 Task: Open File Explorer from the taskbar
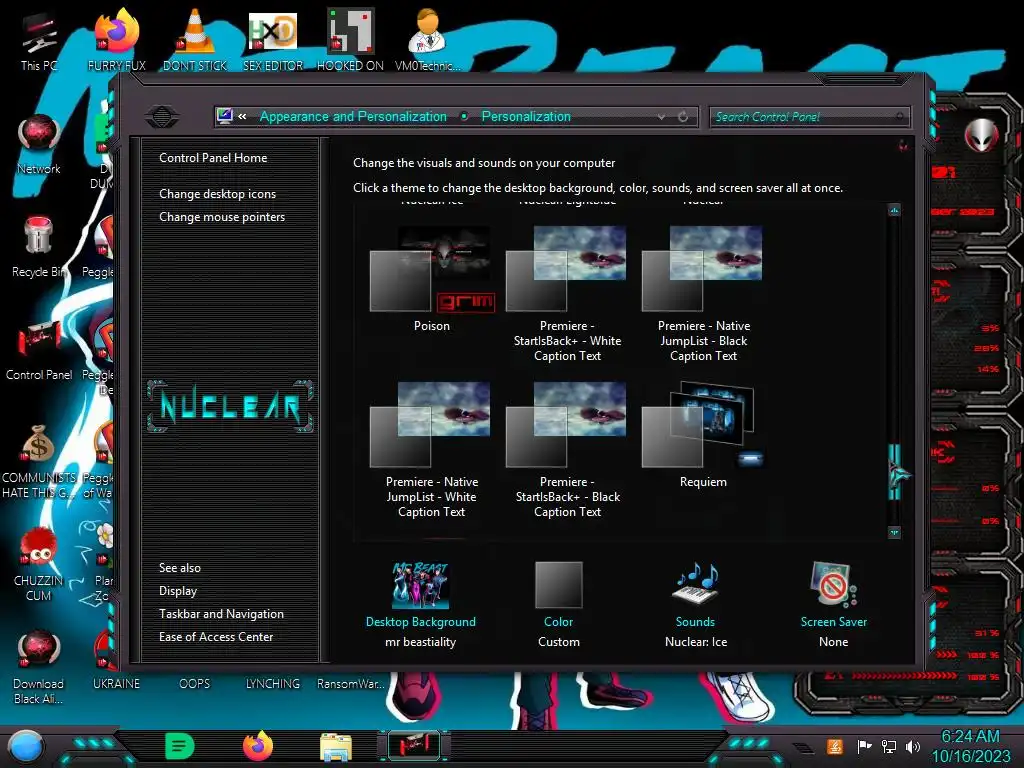(x=336, y=748)
